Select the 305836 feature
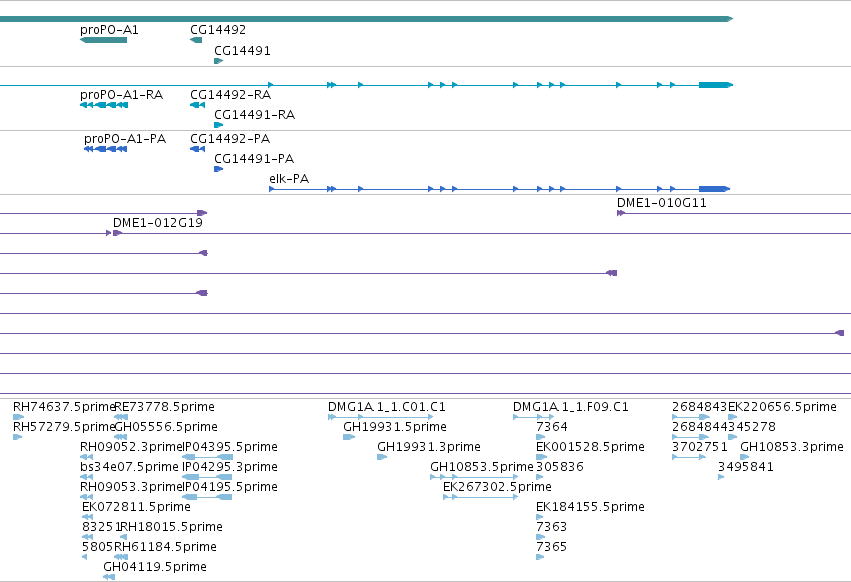Viewport: 851px width, 582px height. pos(560,467)
